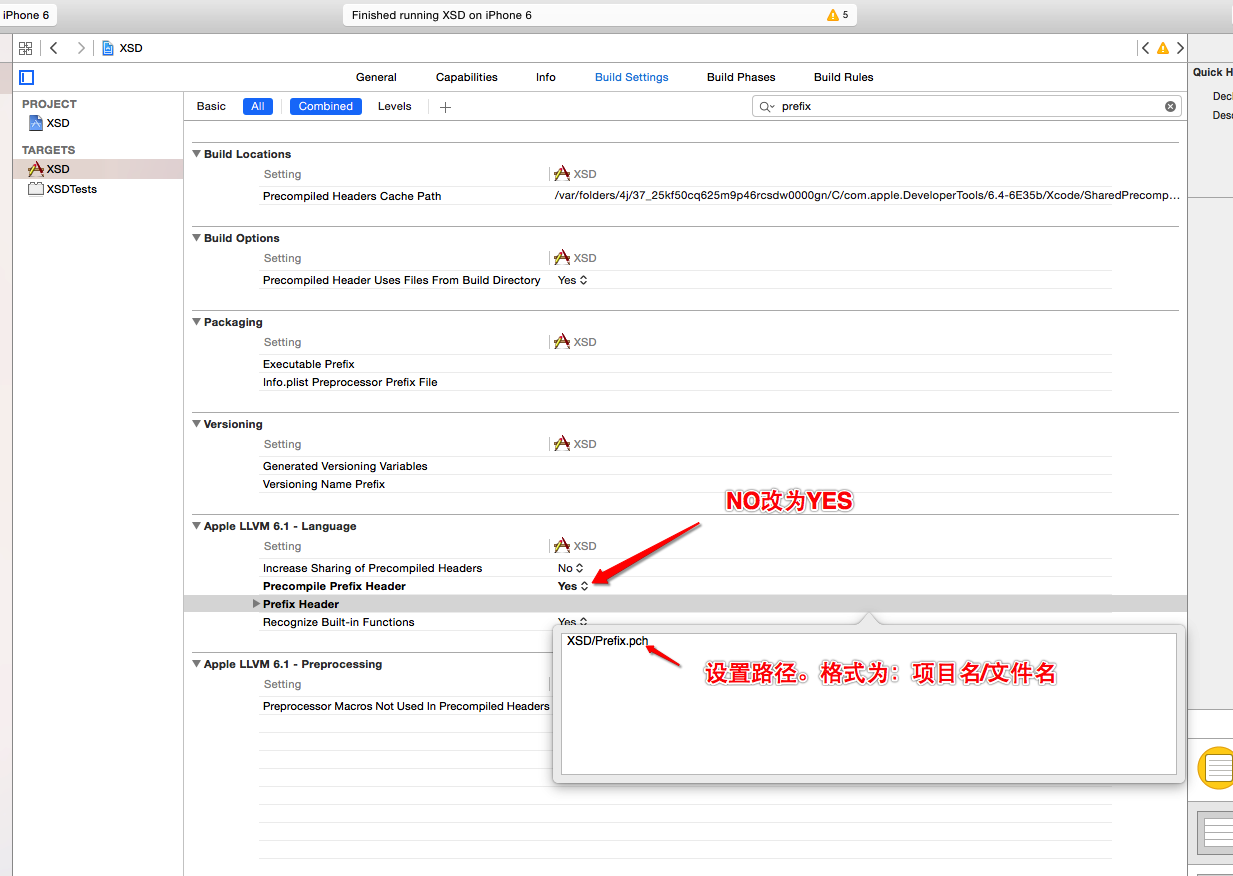
Task: Expand the Prefix Header setting row
Action: pos(256,604)
